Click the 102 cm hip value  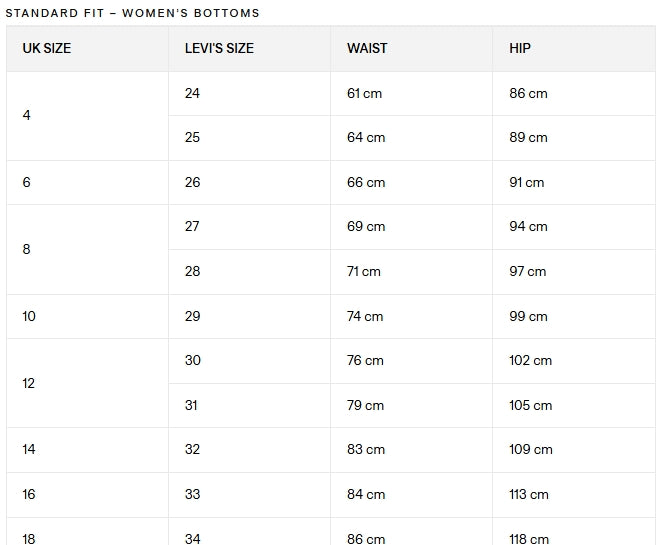click(x=530, y=361)
